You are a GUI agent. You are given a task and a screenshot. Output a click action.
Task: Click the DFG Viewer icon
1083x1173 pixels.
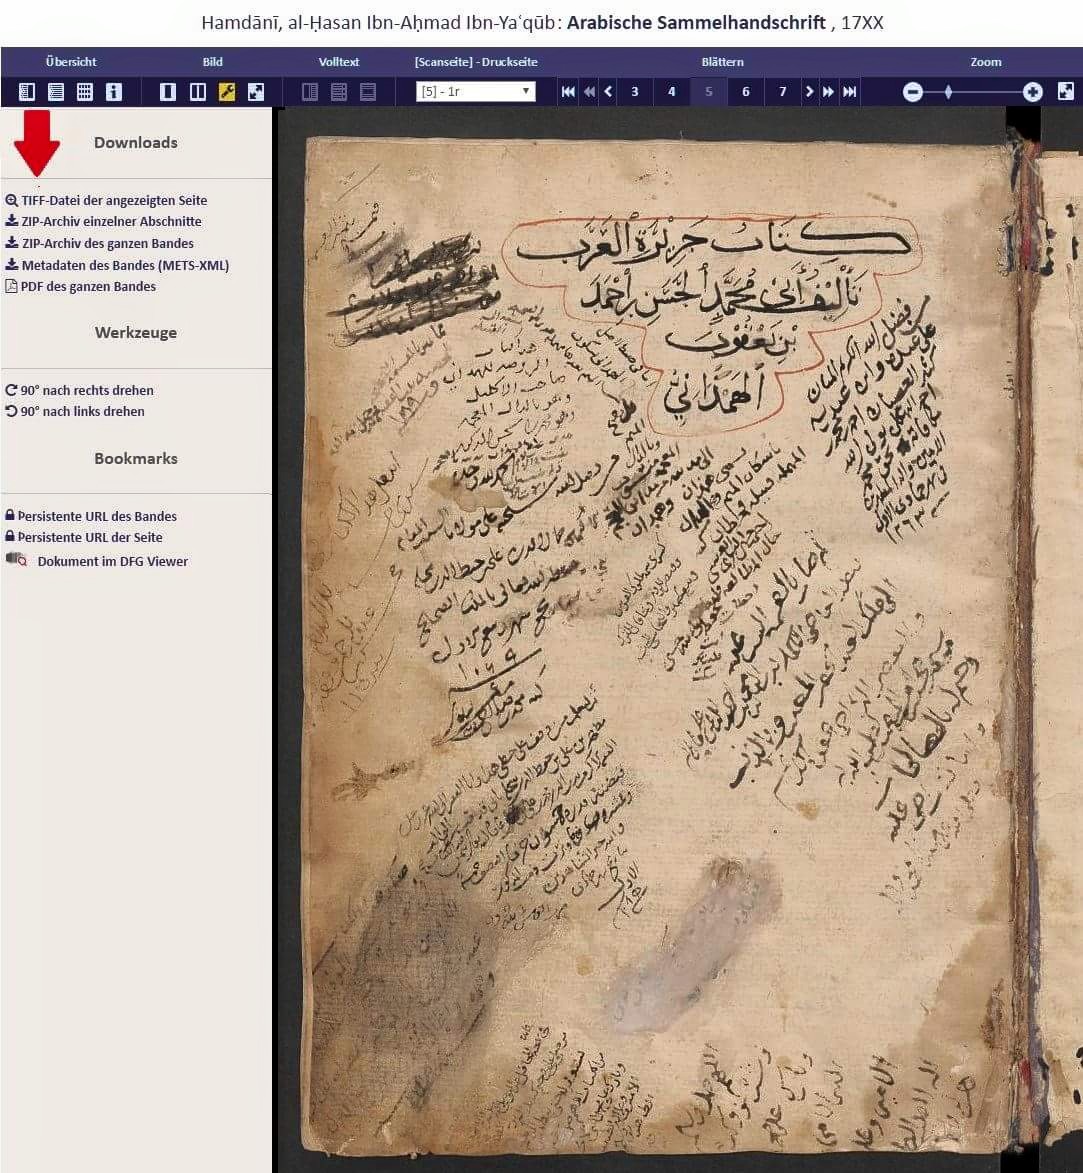16,560
